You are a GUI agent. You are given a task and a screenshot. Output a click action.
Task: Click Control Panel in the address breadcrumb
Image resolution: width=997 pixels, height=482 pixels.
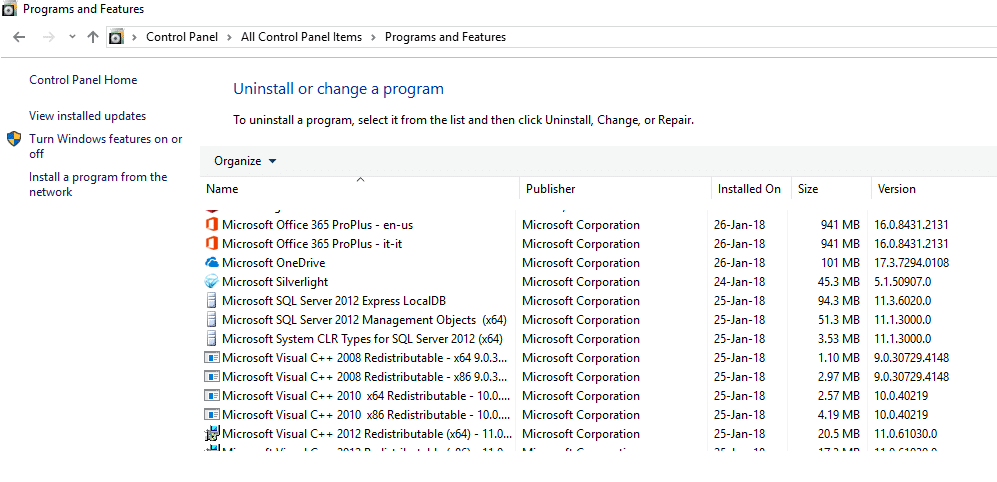coord(182,37)
